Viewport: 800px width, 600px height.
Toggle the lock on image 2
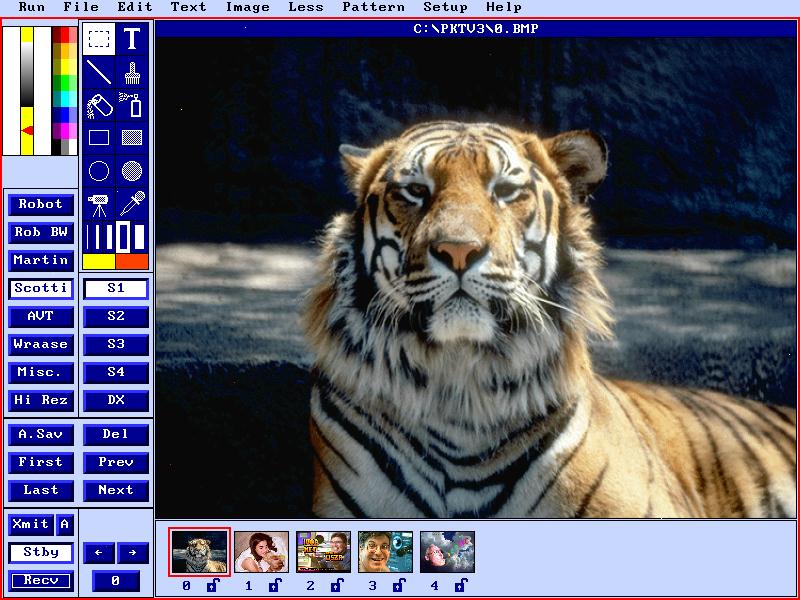337,585
